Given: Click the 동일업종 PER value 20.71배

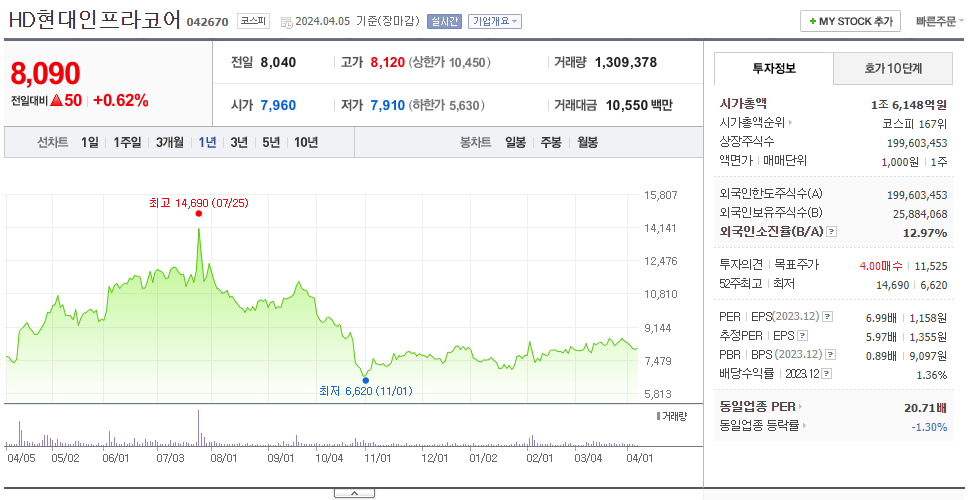Looking at the screenshot, I should (925, 407).
